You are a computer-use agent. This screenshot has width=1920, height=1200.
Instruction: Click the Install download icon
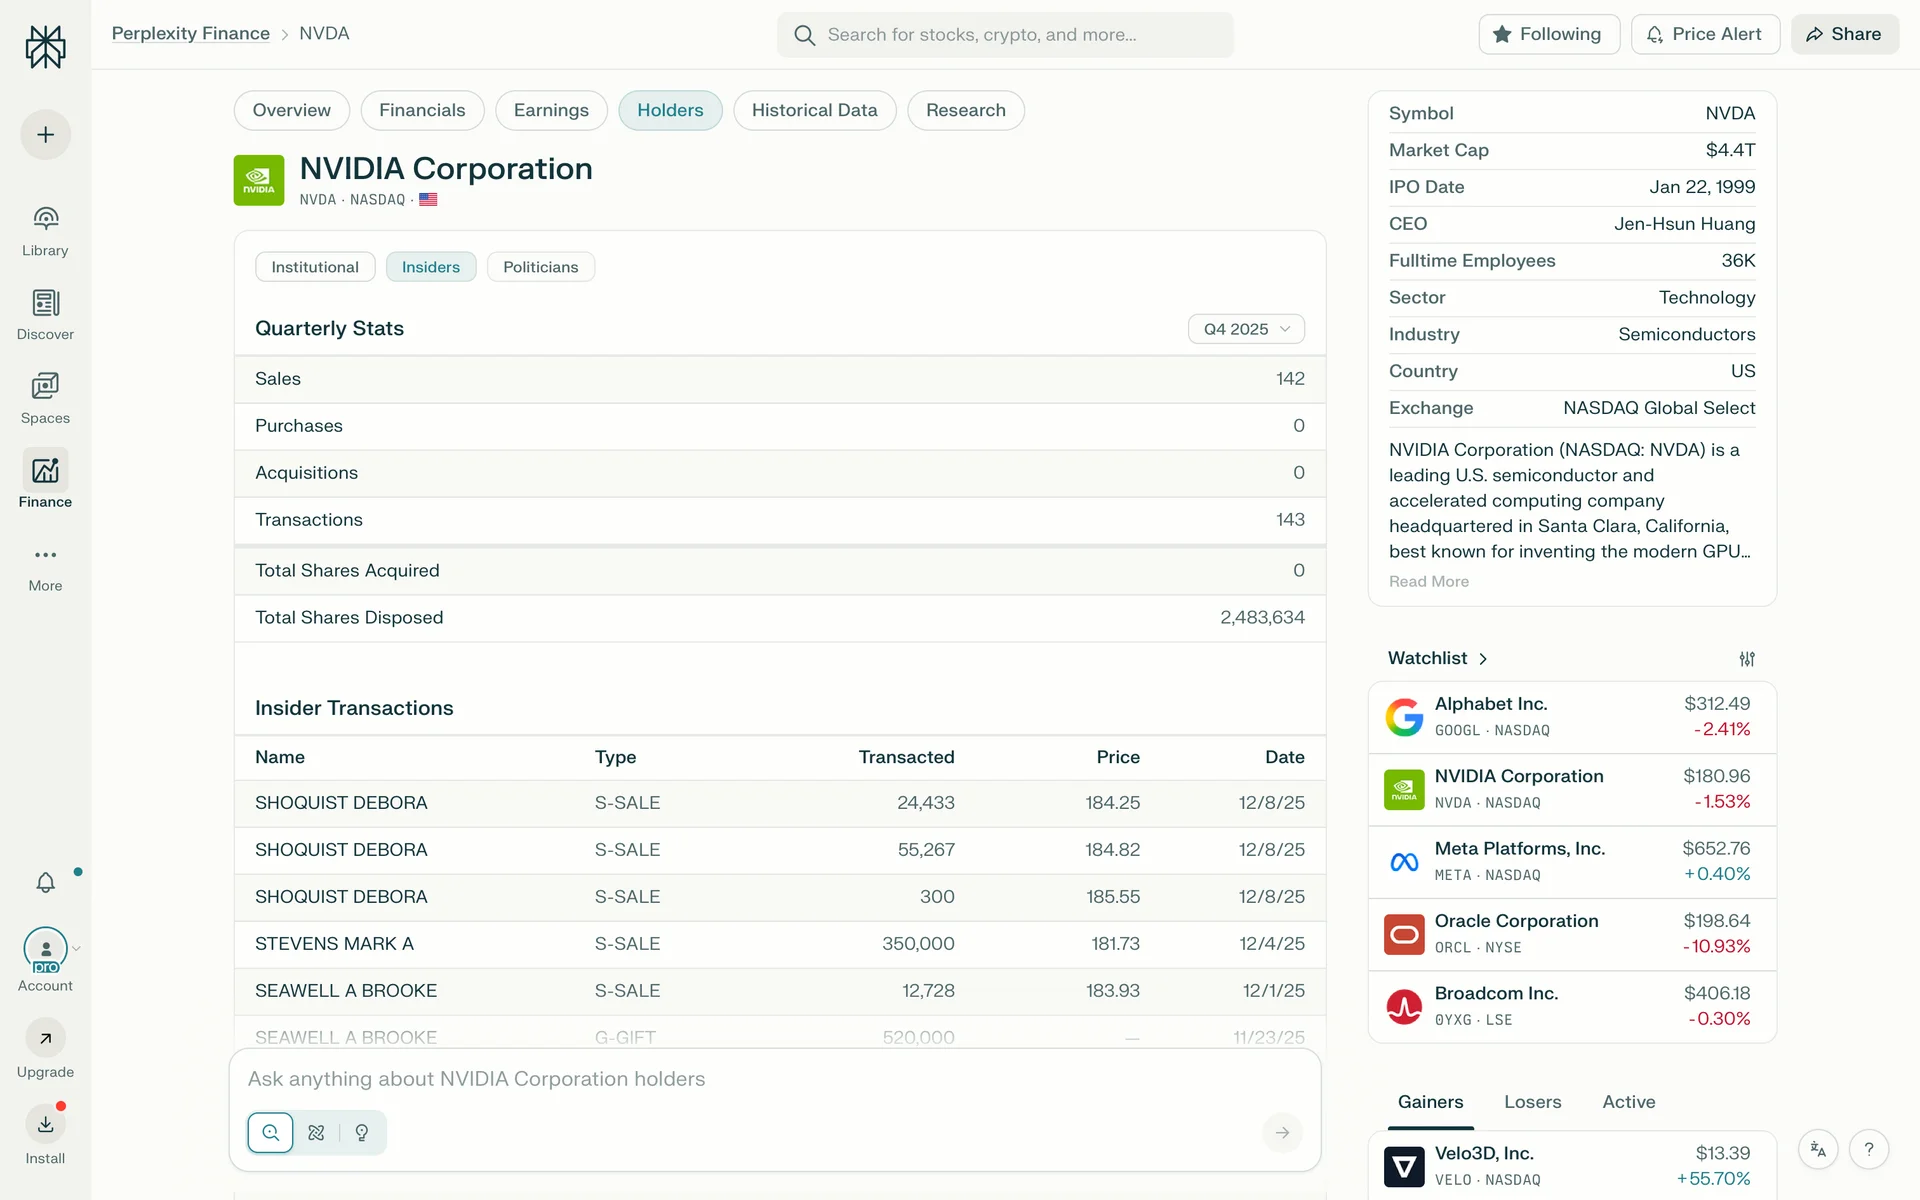(x=45, y=1124)
